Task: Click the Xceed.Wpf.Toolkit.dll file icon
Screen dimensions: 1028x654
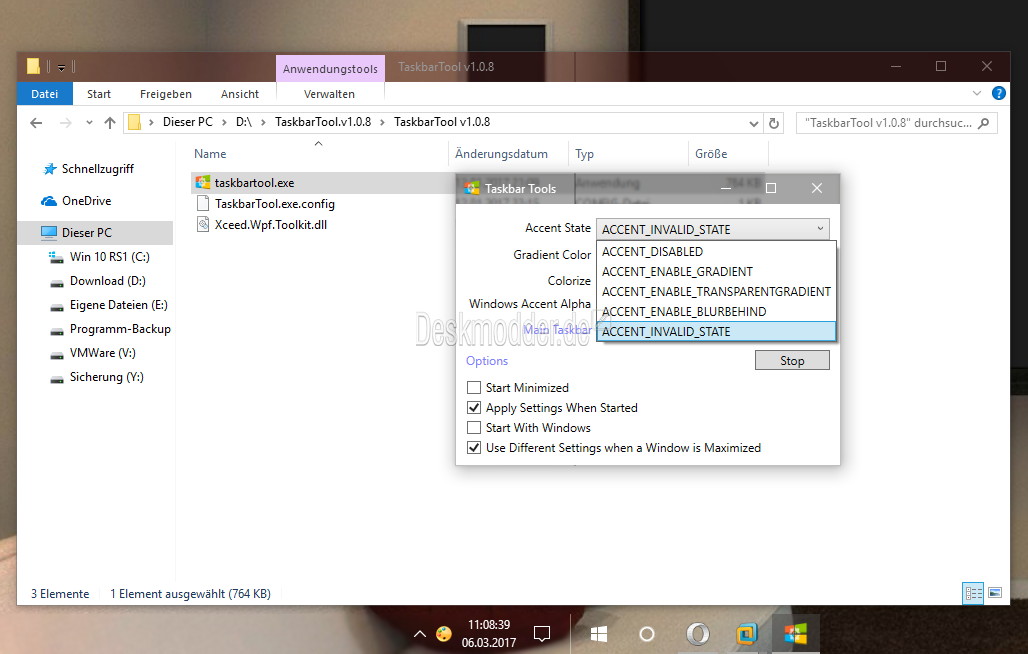Action: tap(203, 225)
